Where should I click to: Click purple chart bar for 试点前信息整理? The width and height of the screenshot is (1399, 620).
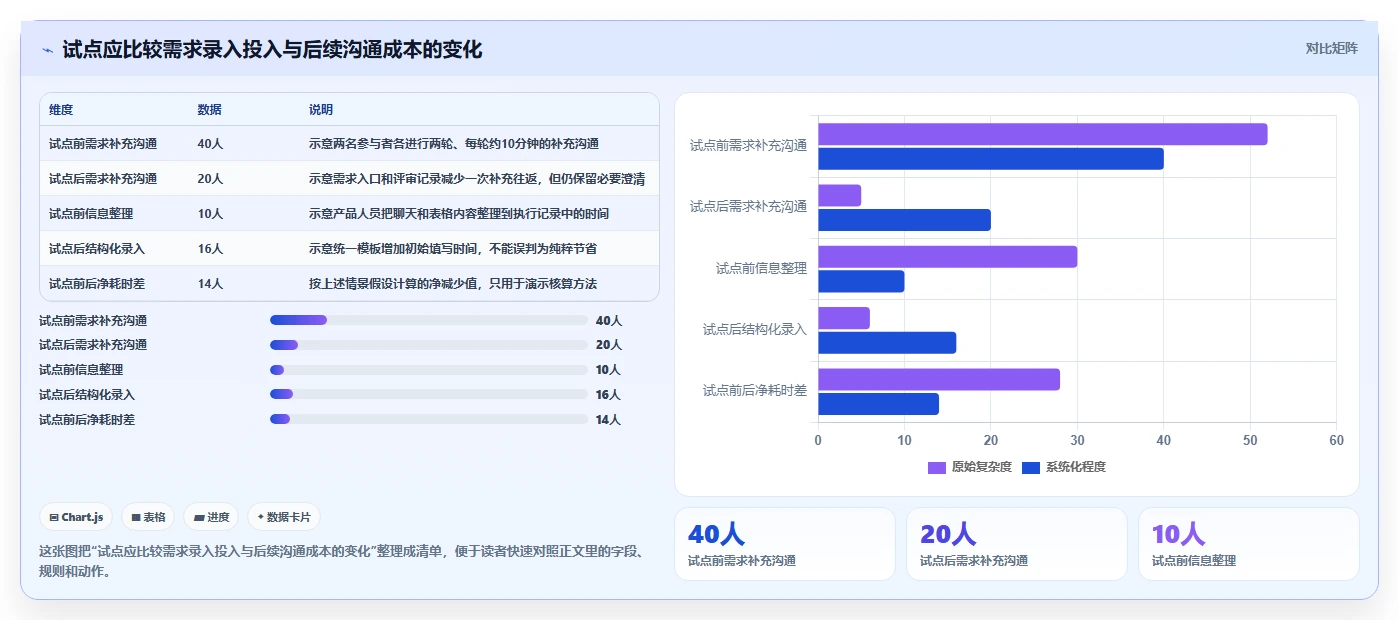pos(948,257)
